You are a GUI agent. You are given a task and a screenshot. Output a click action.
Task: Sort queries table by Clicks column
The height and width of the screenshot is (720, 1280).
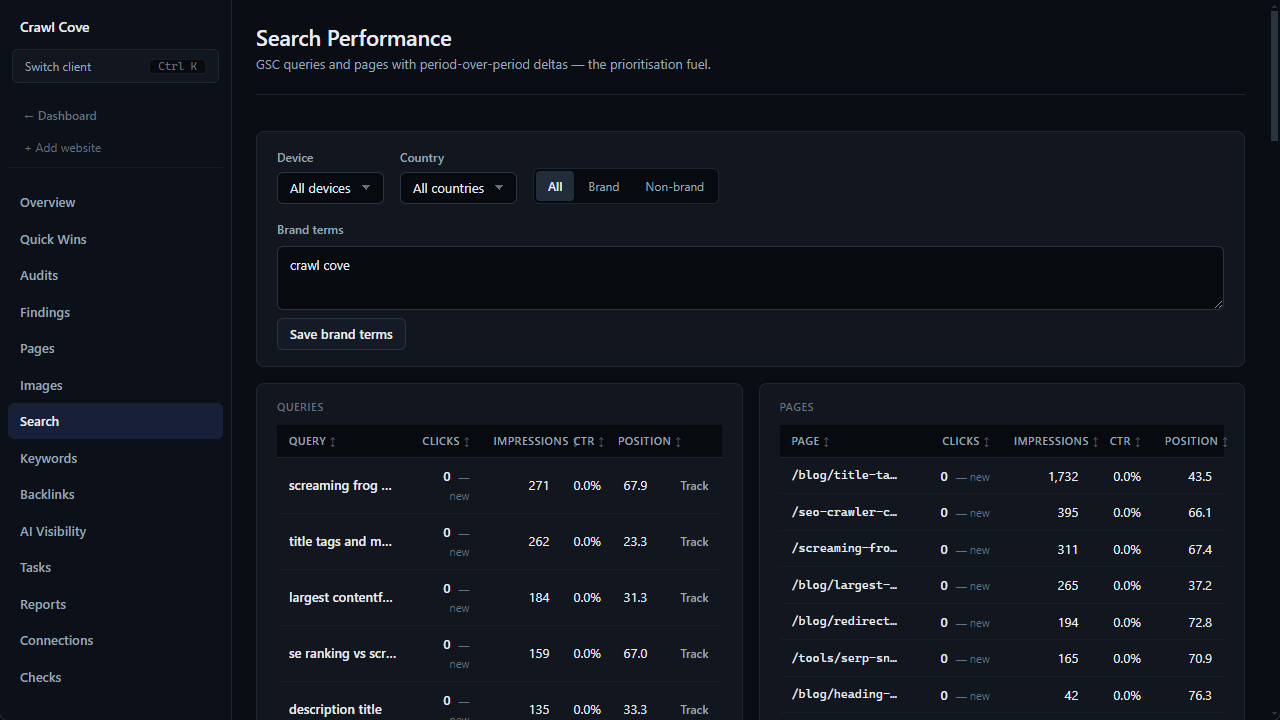446,441
